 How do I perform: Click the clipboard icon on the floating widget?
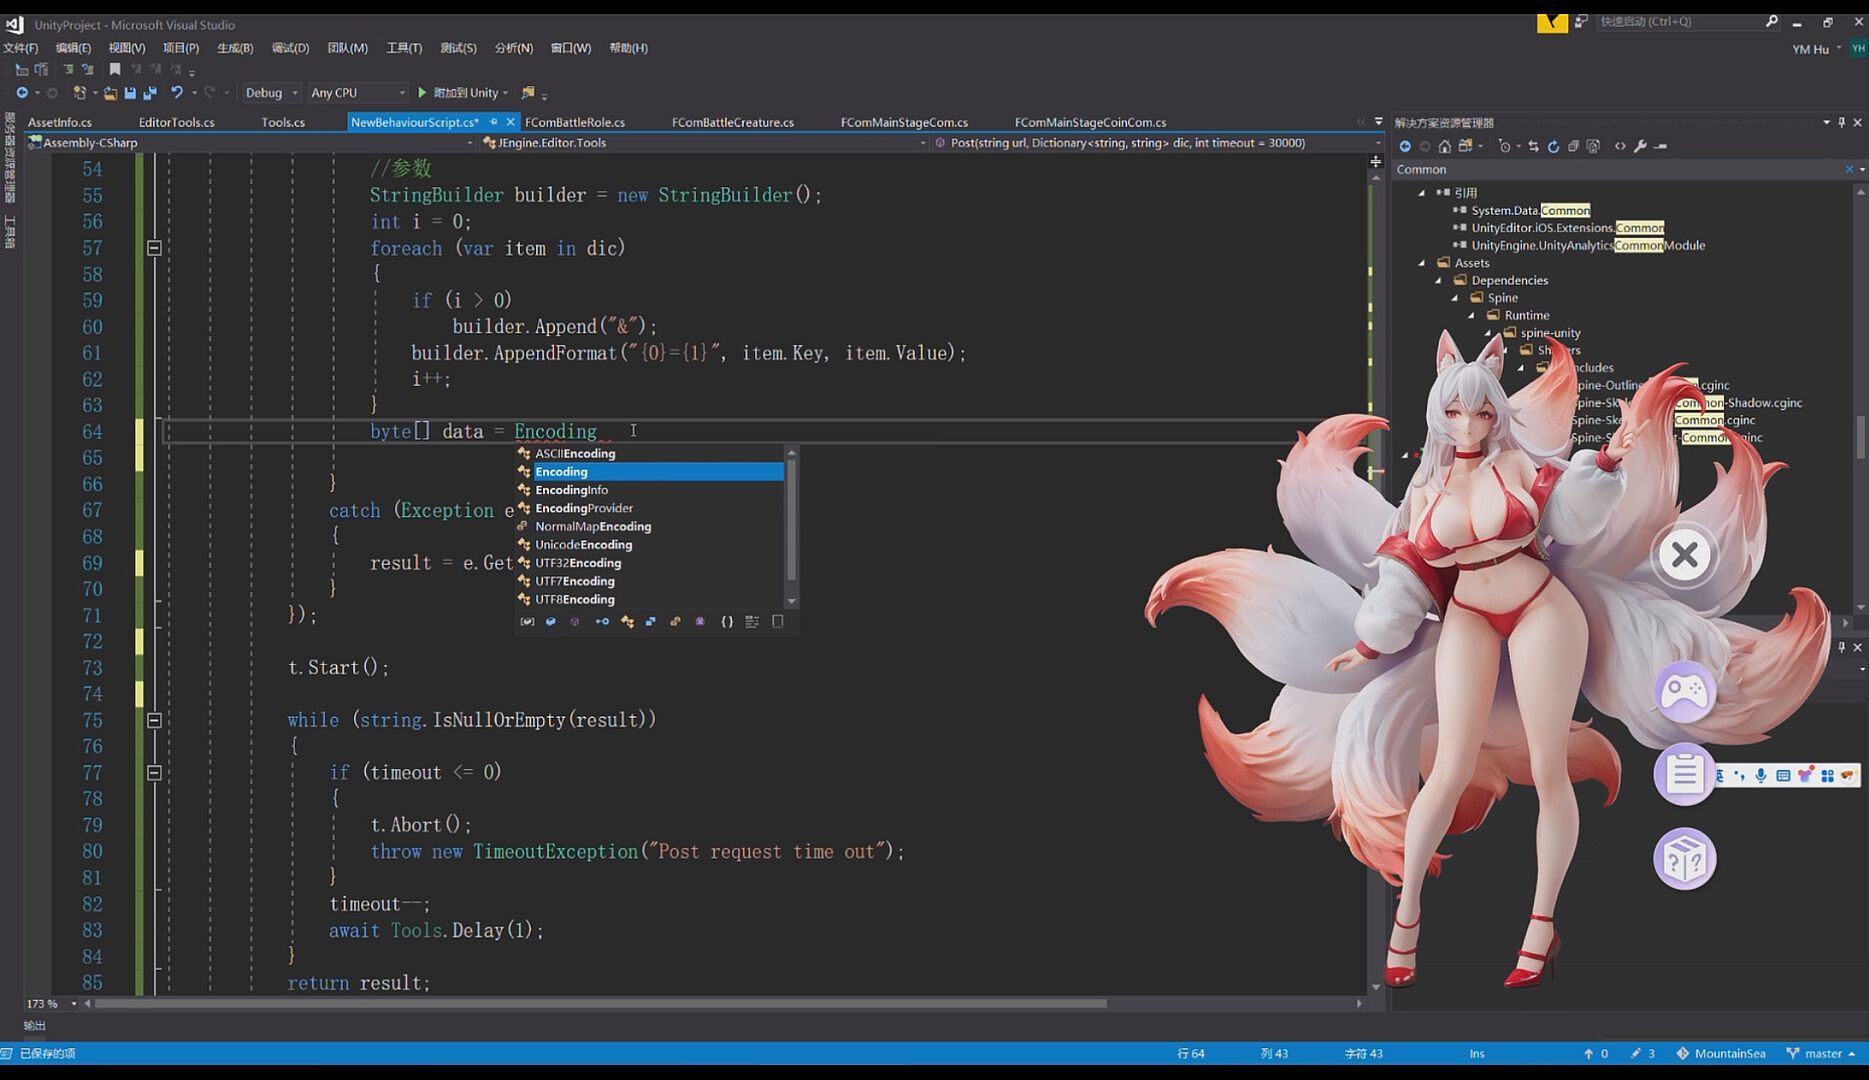tap(1684, 773)
